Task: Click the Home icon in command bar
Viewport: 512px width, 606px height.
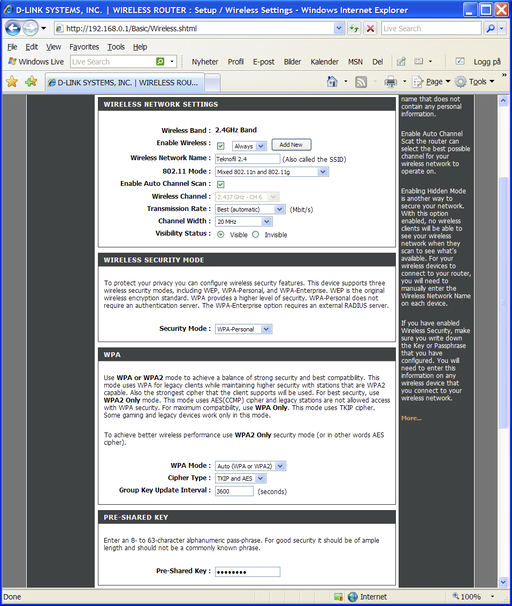Action: [x=332, y=82]
